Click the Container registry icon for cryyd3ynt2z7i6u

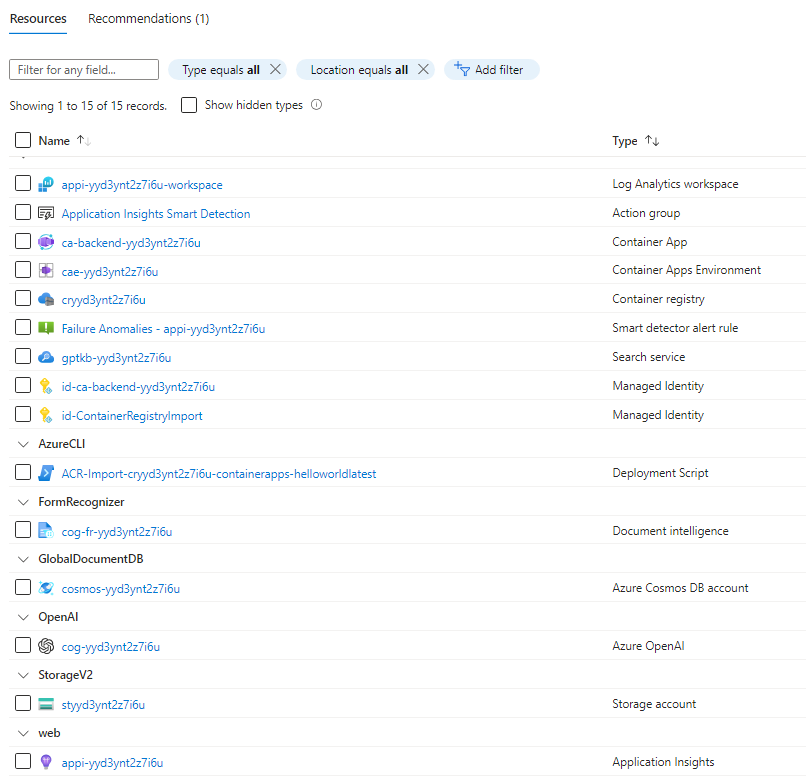pyautogui.click(x=46, y=299)
